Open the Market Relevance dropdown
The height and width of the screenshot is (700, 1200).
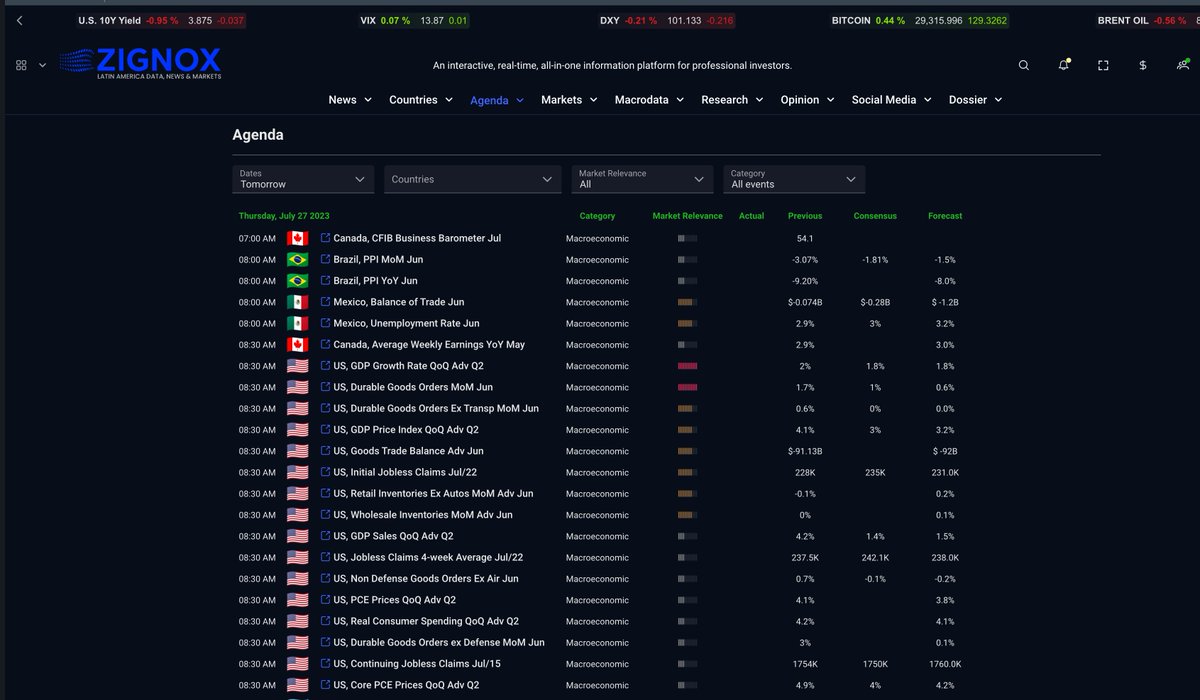click(x=642, y=179)
